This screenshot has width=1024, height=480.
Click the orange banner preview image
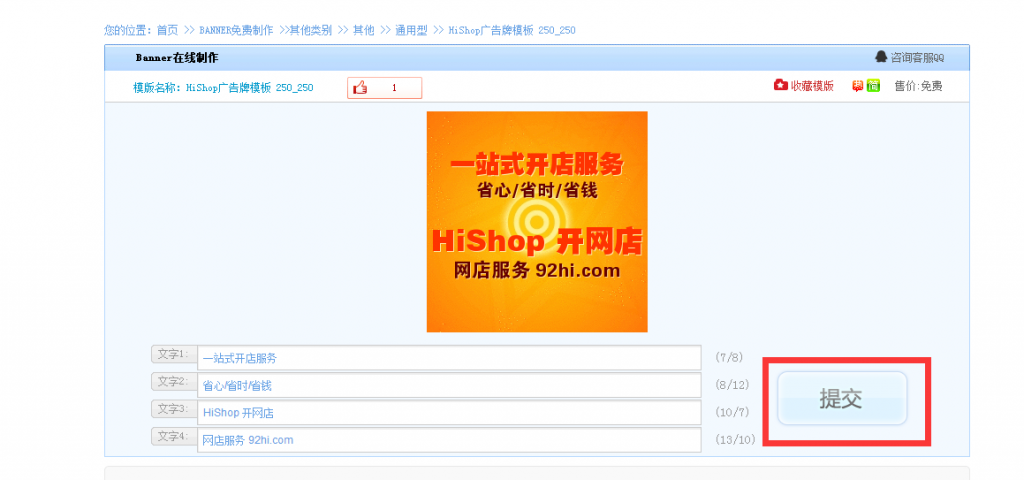[537, 221]
